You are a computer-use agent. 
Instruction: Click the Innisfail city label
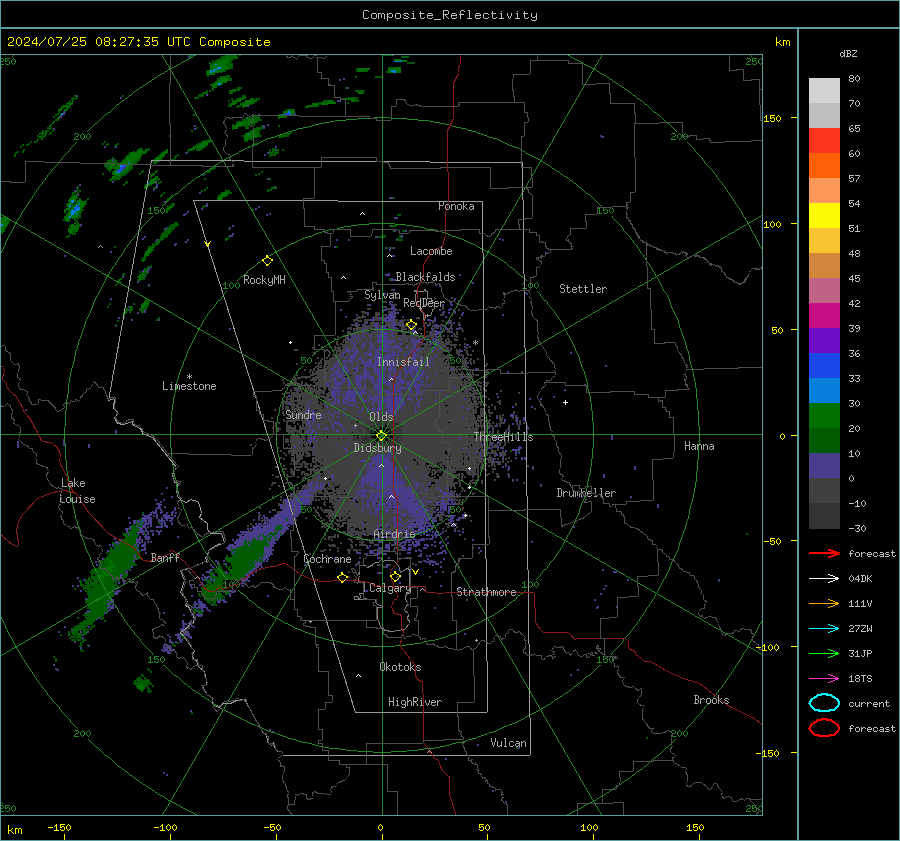pyautogui.click(x=403, y=362)
